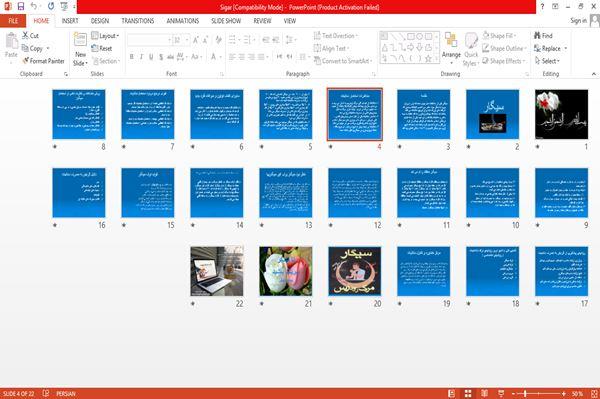The height and width of the screenshot is (399, 600).
Task: Click Find in Editing group
Action: [543, 36]
